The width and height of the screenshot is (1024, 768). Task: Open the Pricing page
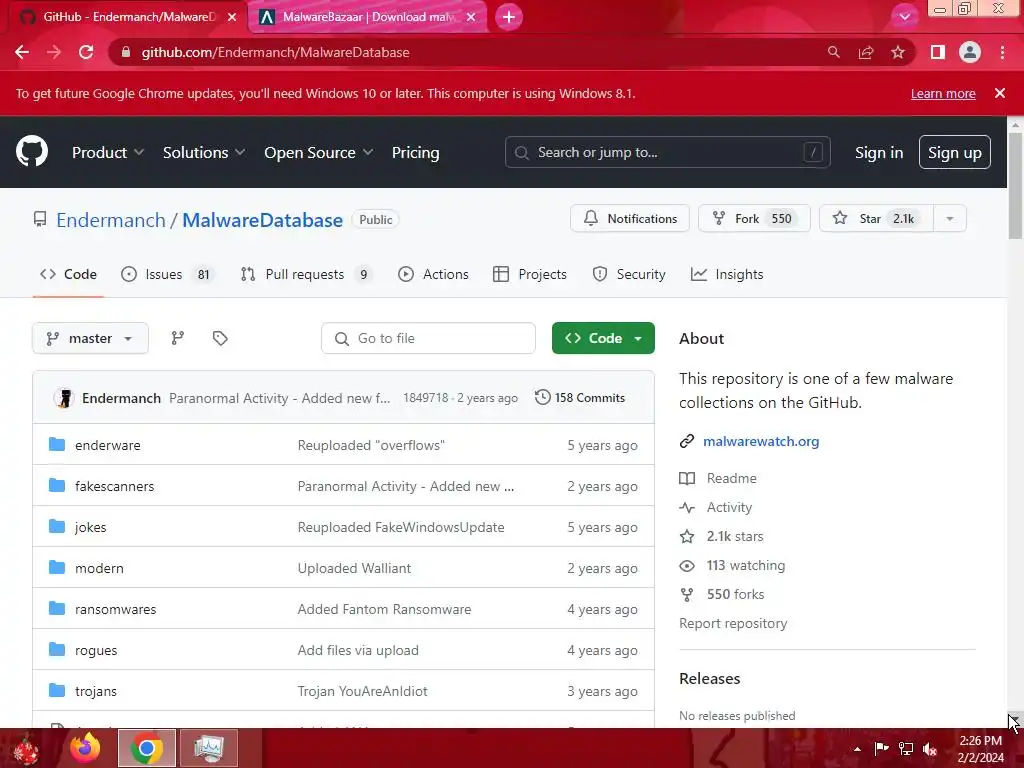(415, 152)
